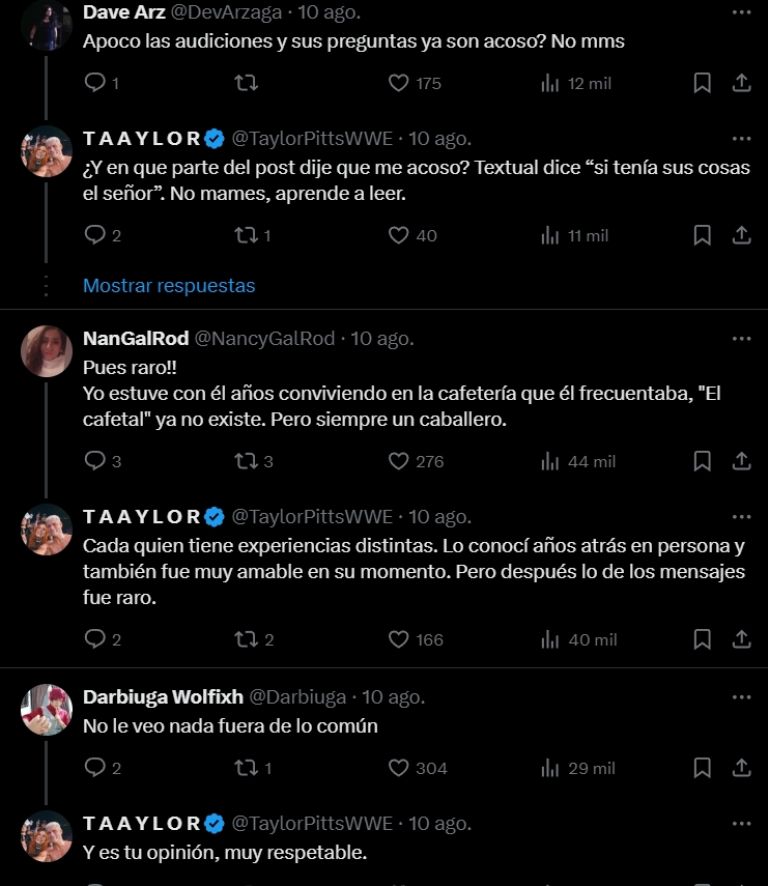Image resolution: width=768 pixels, height=886 pixels.
Task: Share TAAYLOR's first reply
Action: (740, 236)
